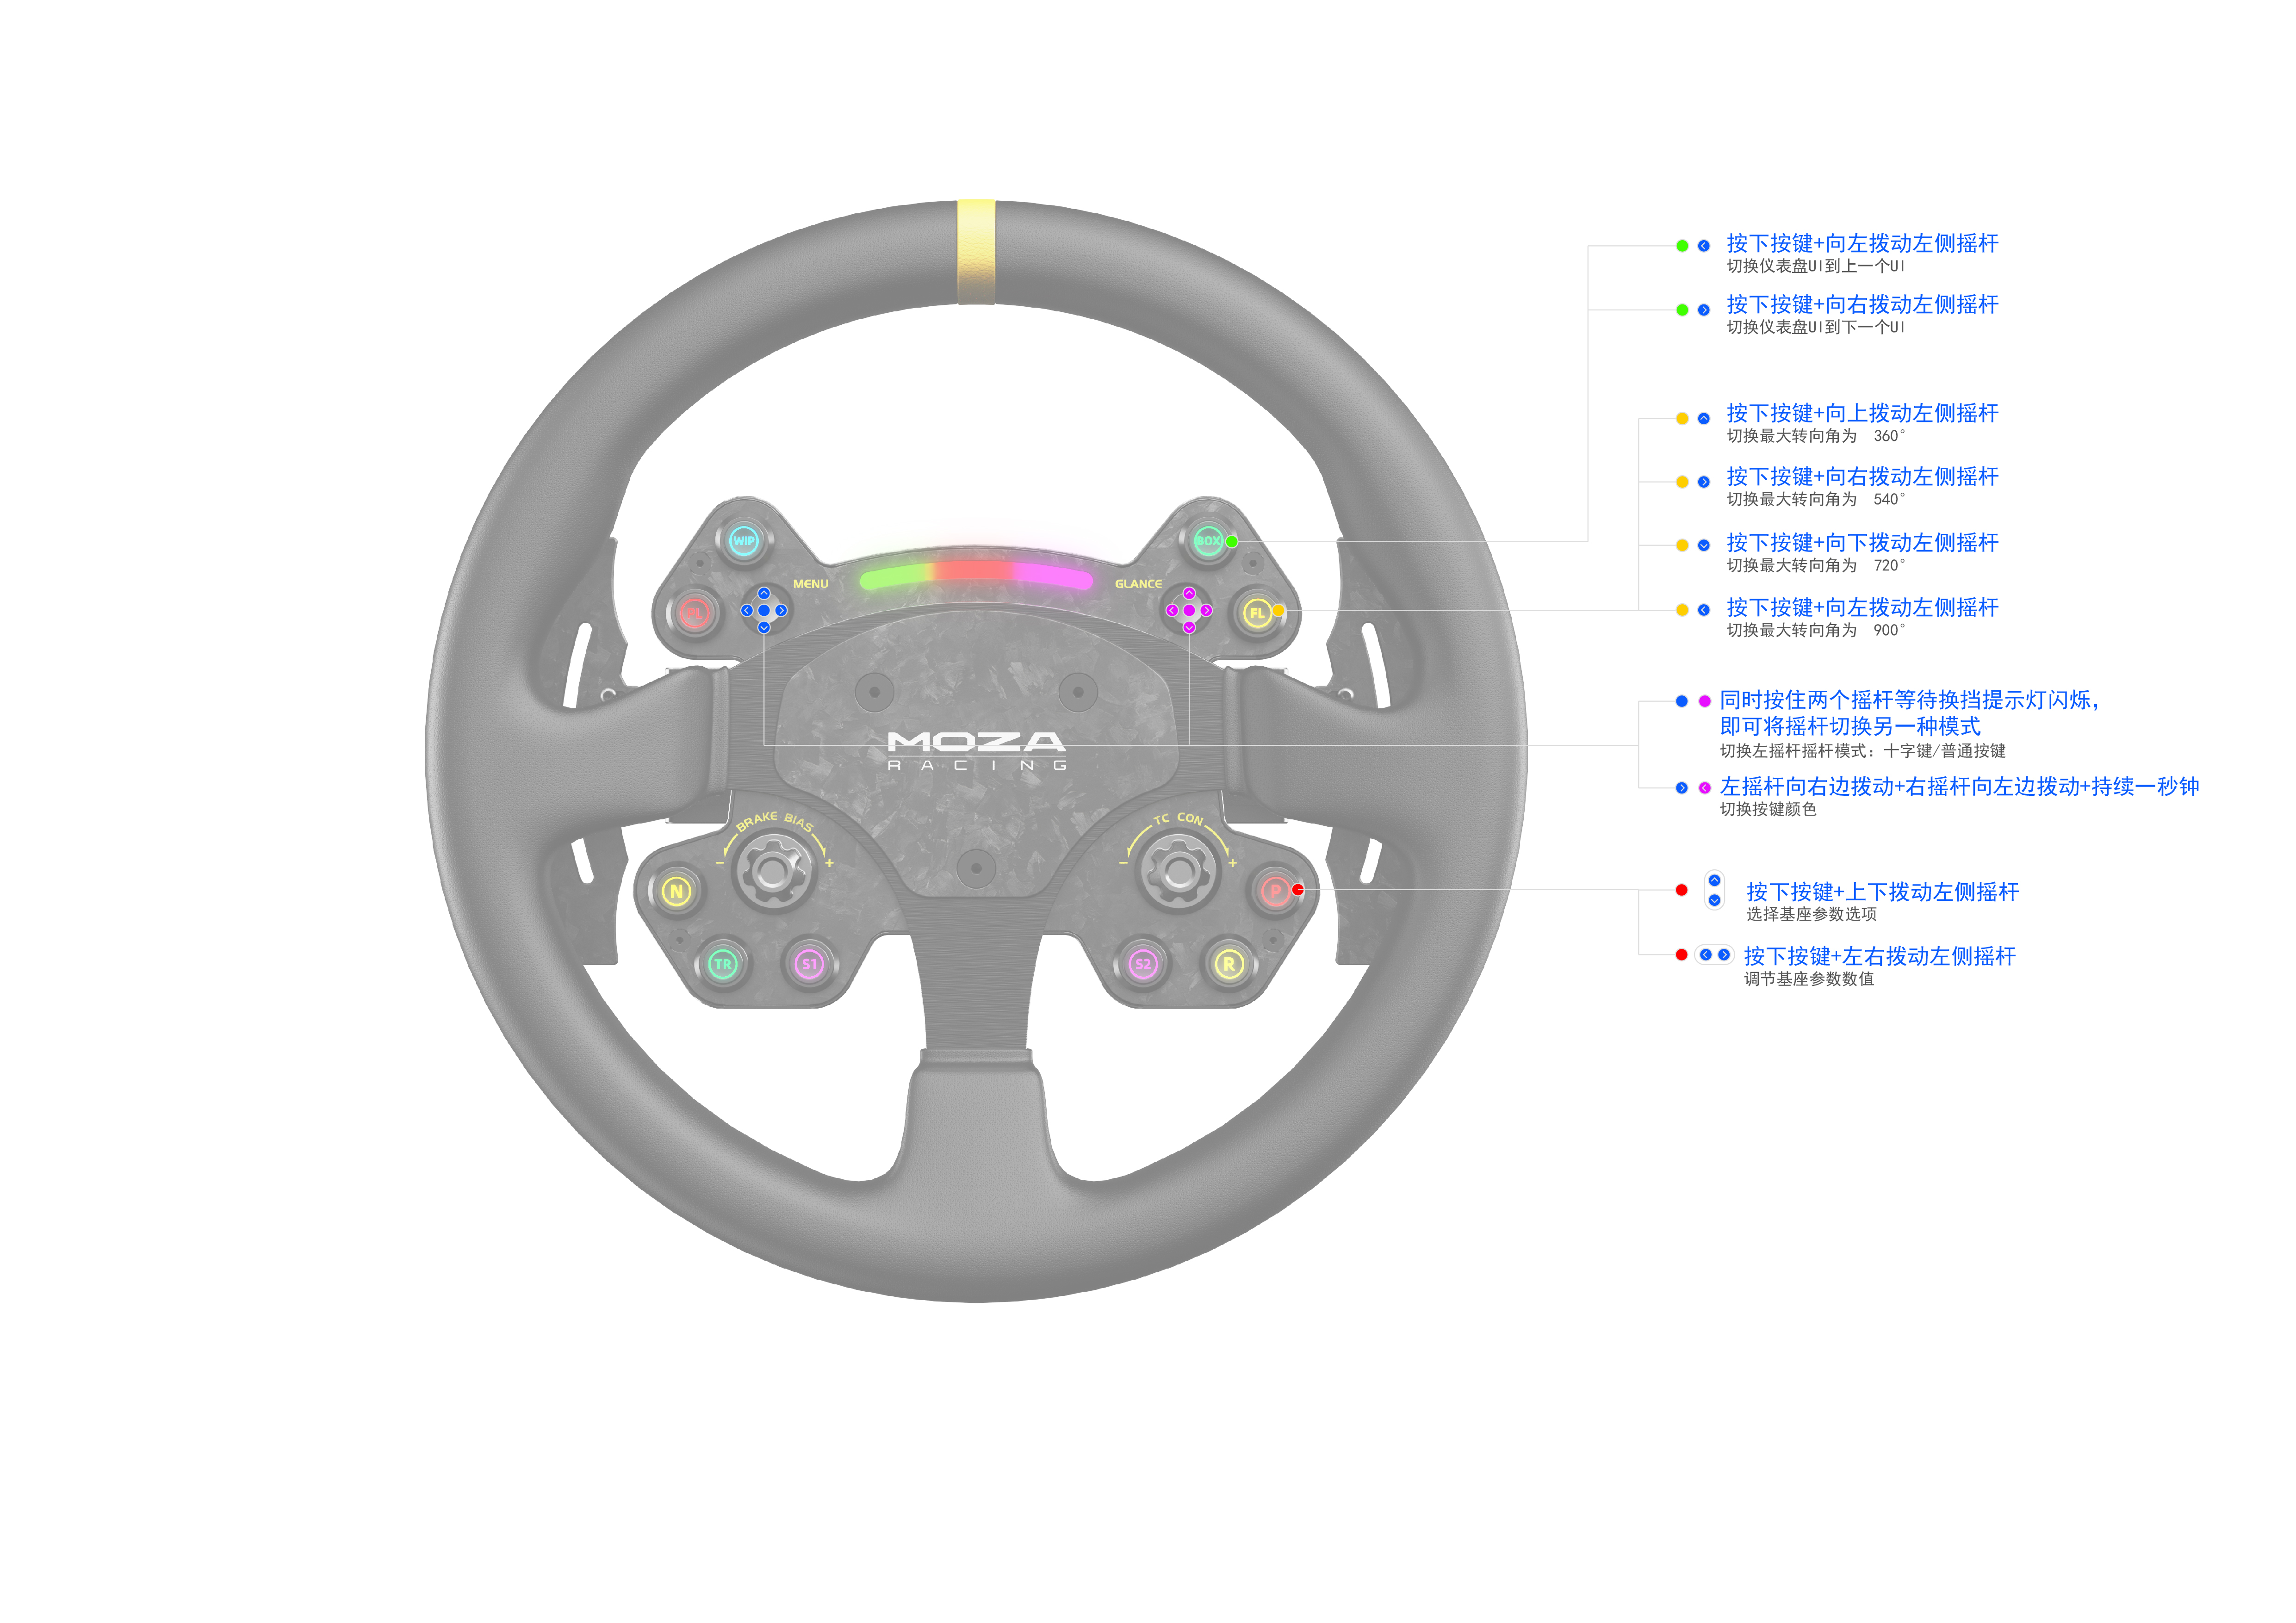
Task: Click the heading 按下按键+向上拨动左侧摇杆
Action: 1862,413
